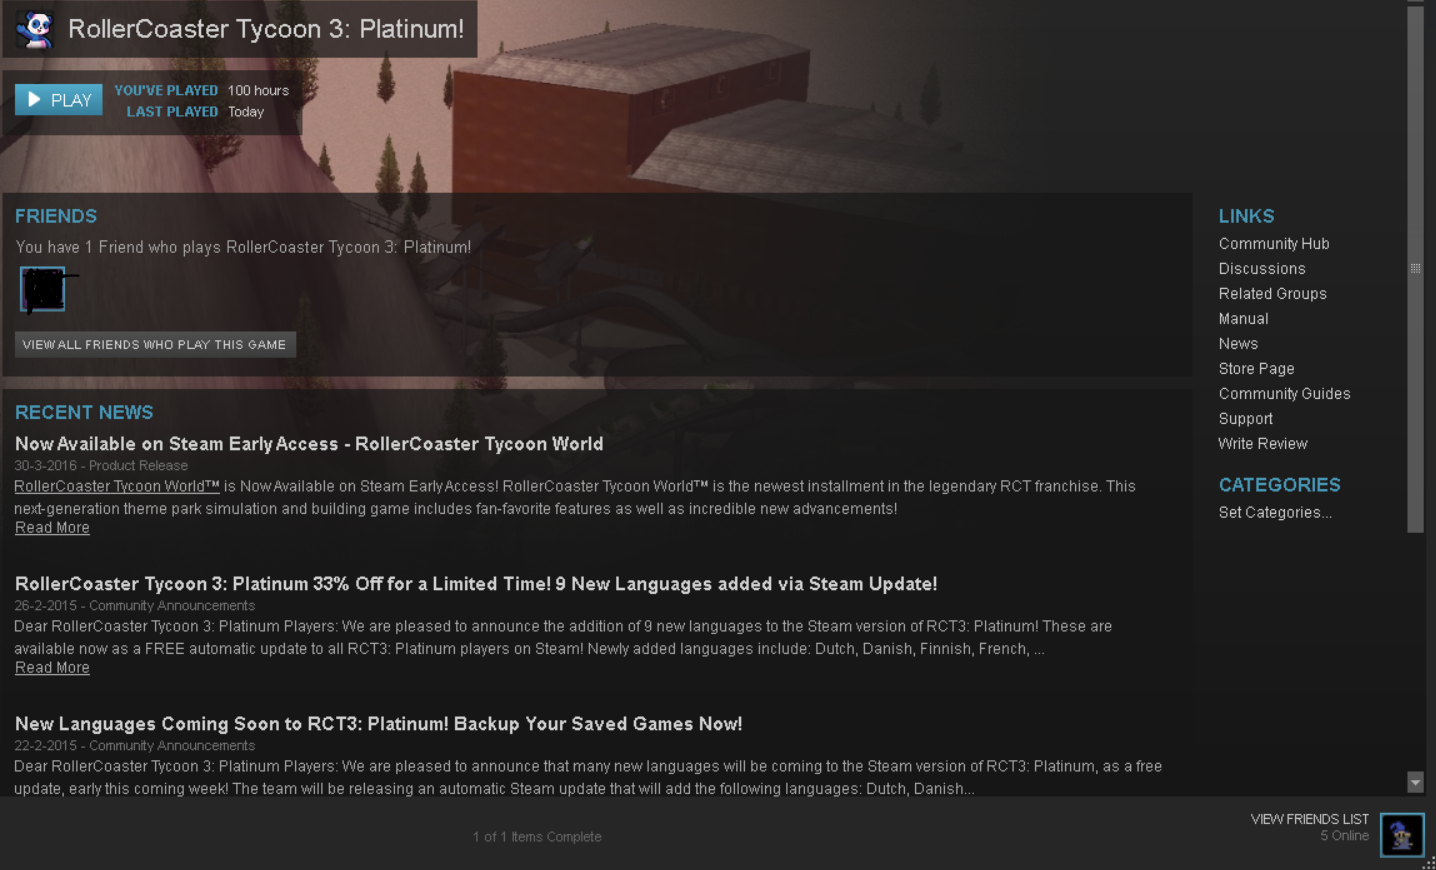The height and width of the screenshot is (870, 1436).
Task: Open RollerCoaster Tycoon World Early Access news headline
Action: point(309,444)
